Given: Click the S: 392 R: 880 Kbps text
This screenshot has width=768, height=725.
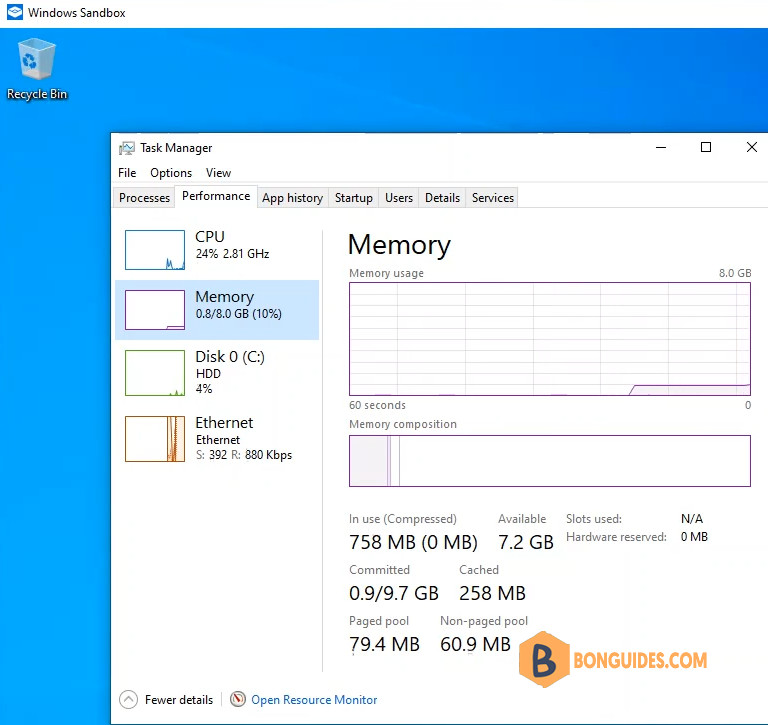Looking at the screenshot, I should click(244, 455).
